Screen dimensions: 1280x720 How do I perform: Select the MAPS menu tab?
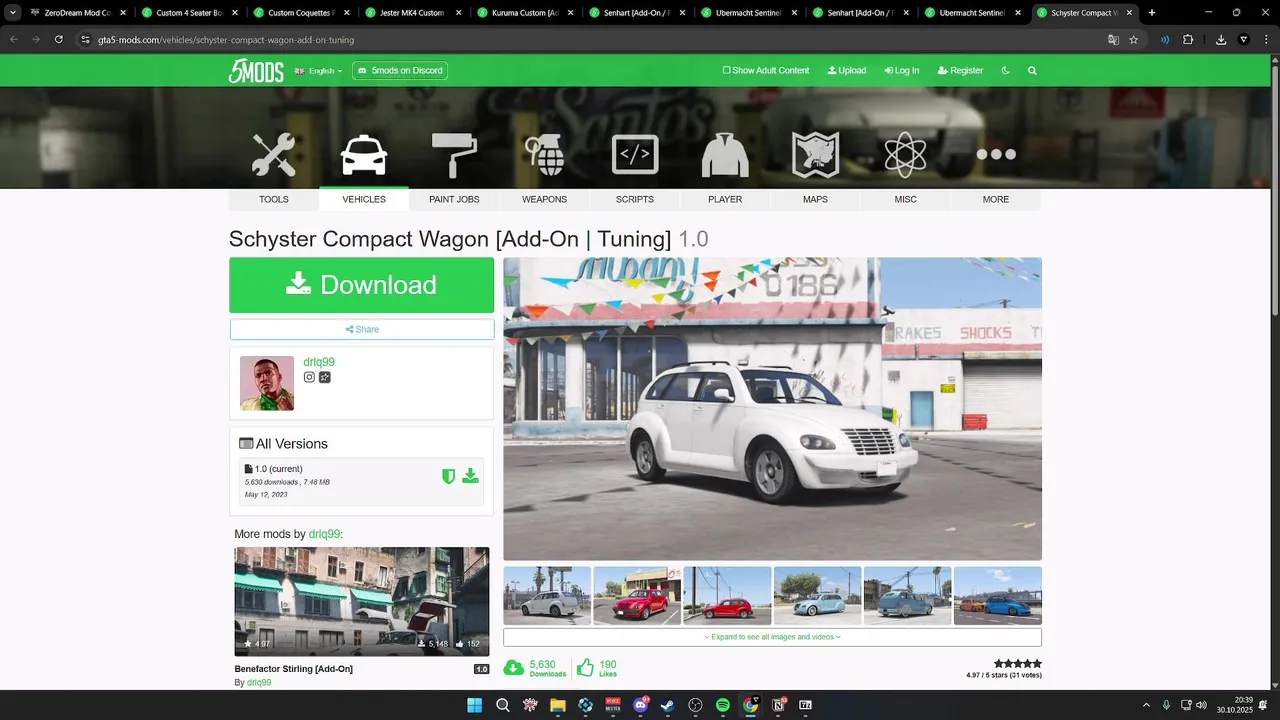815,199
